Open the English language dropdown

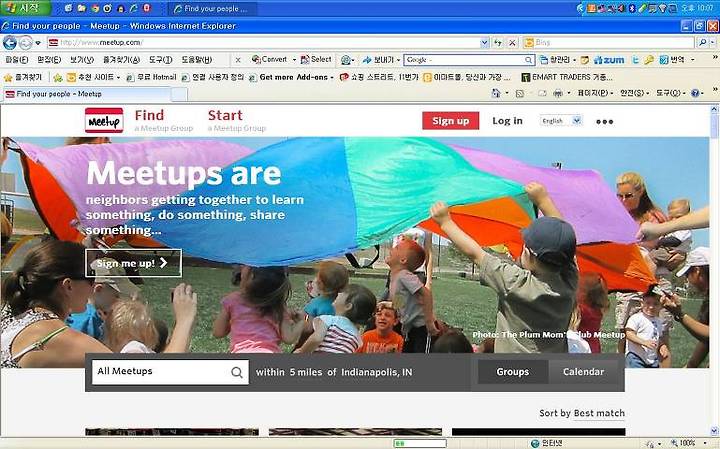[561, 121]
